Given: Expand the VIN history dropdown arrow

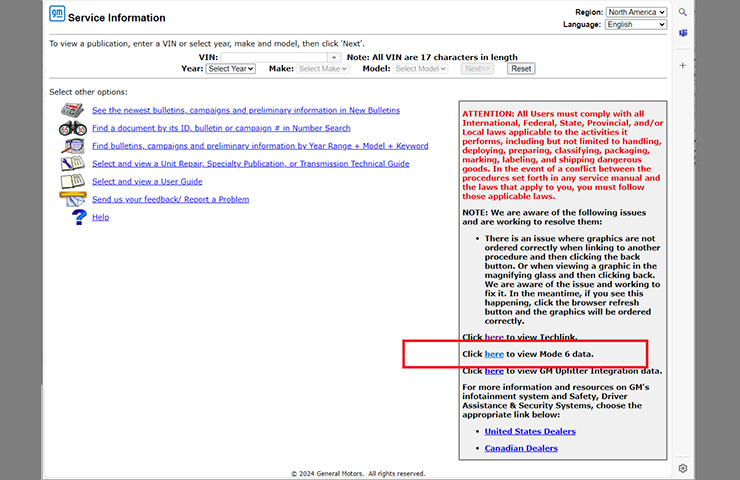Looking at the screenshot, I should (x=334, y=57).
